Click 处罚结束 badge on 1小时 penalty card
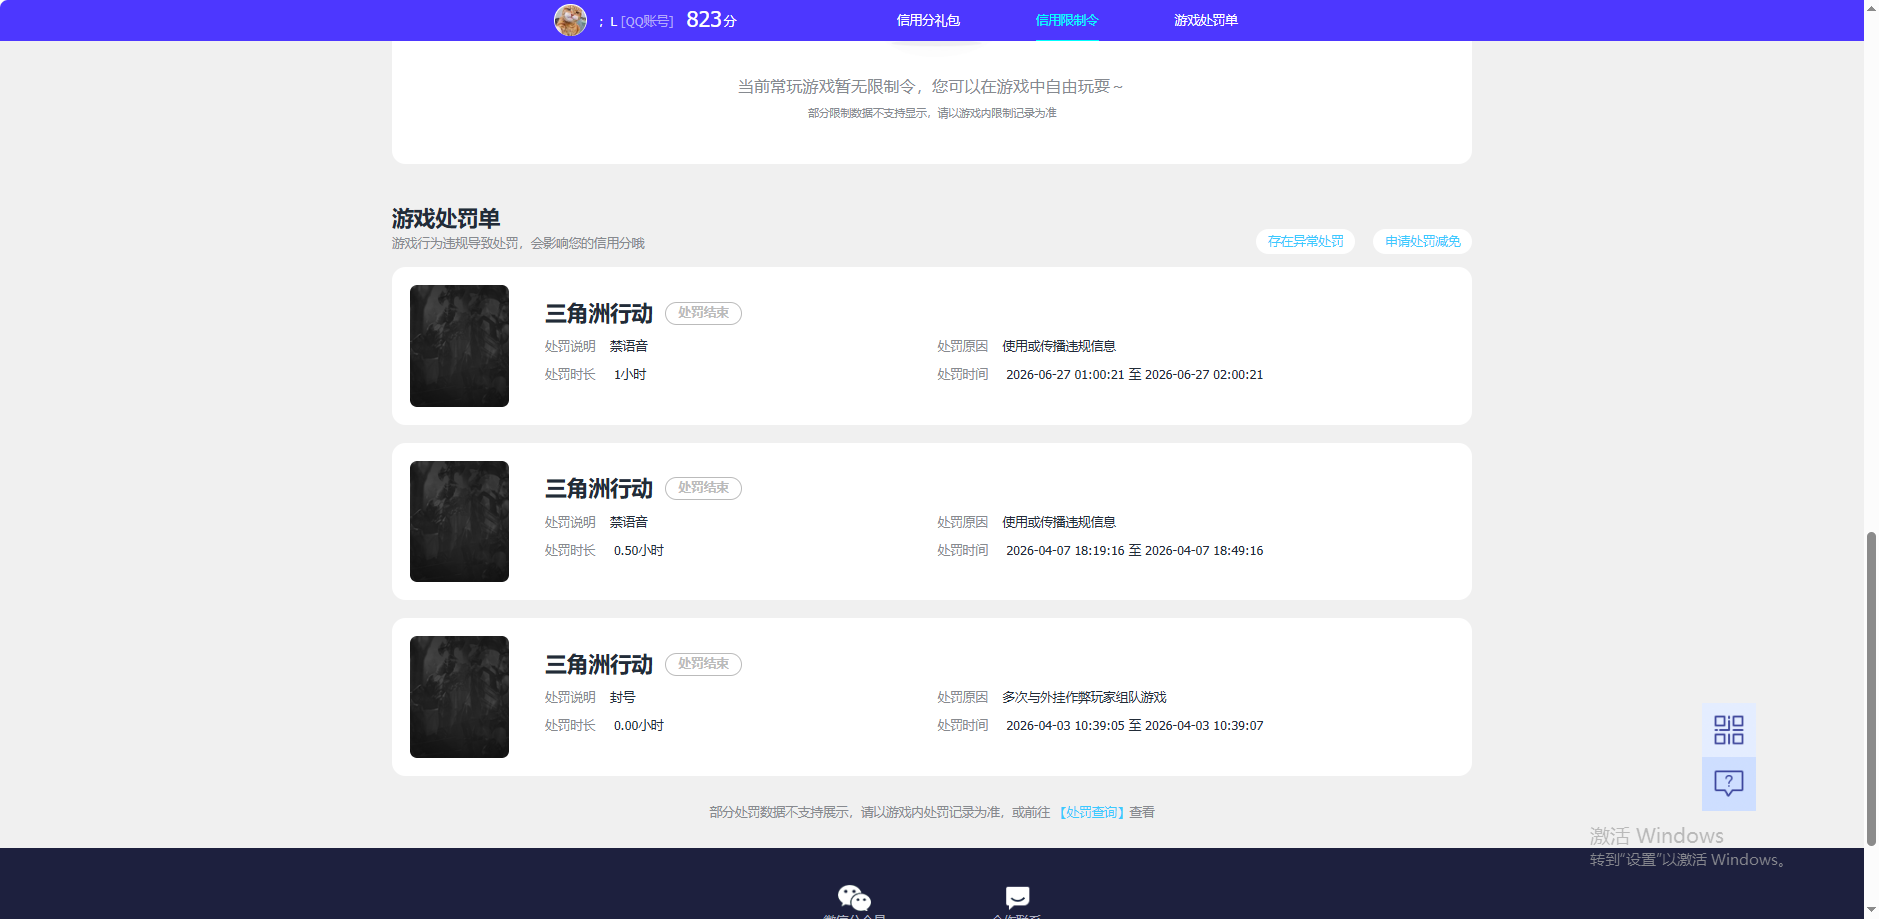Image resolution: width=1879 pixels, height=919 pixels. point(703,313)
